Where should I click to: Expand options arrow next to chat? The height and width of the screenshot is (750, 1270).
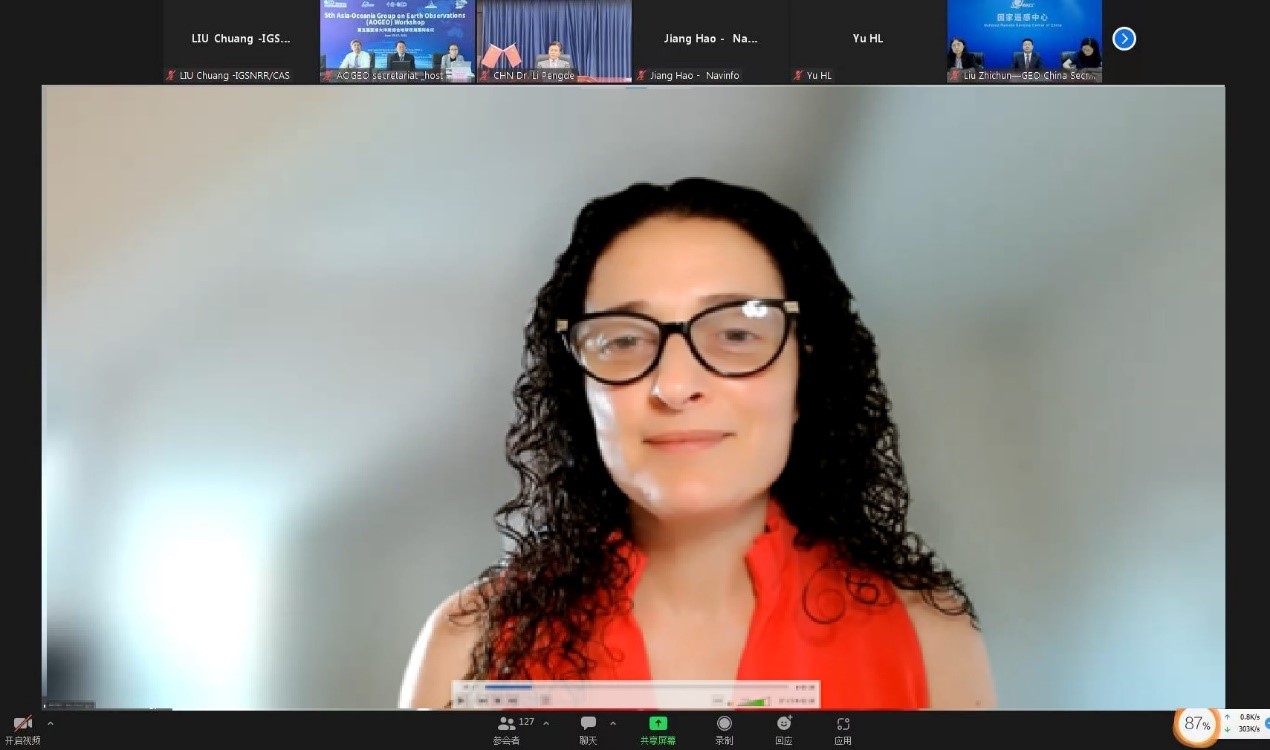click(613, 723)
